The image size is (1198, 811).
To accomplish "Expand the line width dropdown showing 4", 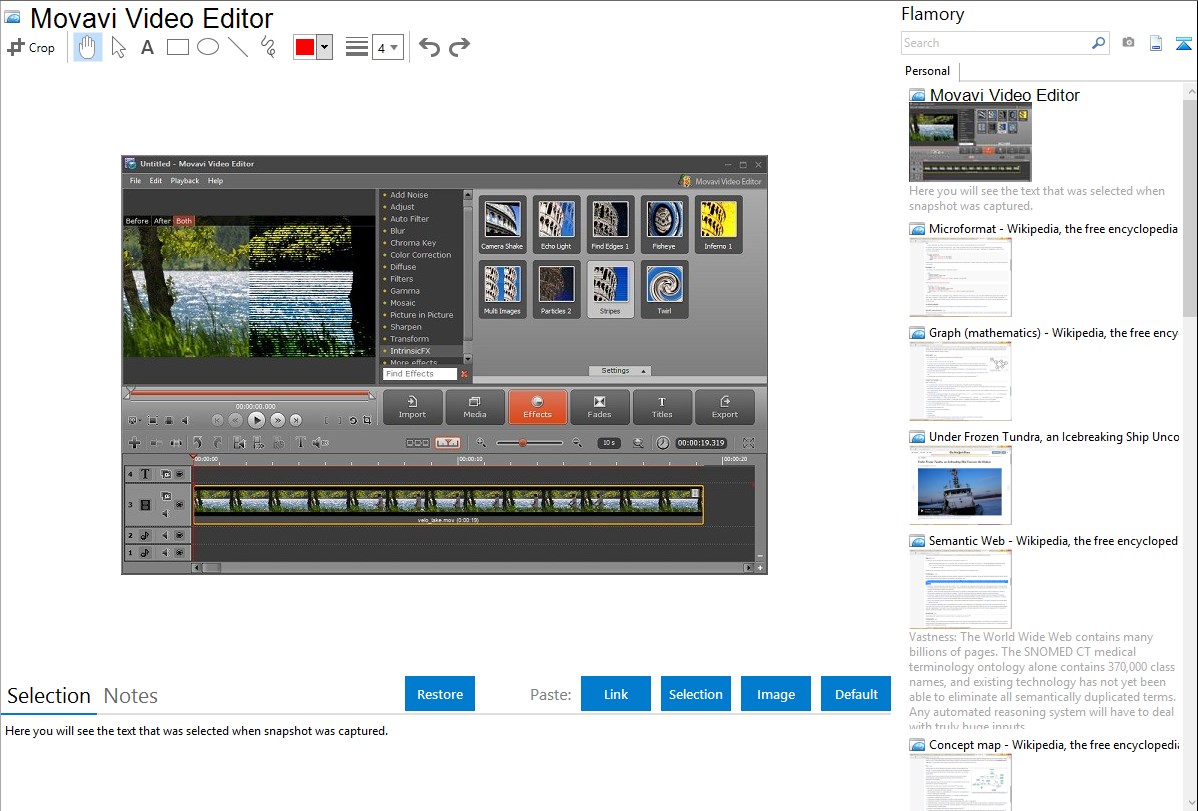I will pos(387,47).
